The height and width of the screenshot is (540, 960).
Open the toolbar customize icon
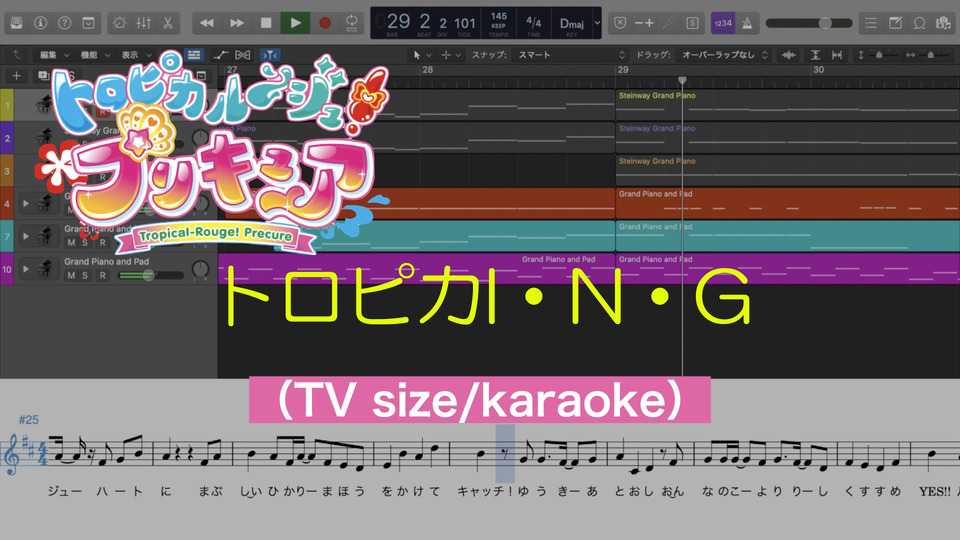88,23
